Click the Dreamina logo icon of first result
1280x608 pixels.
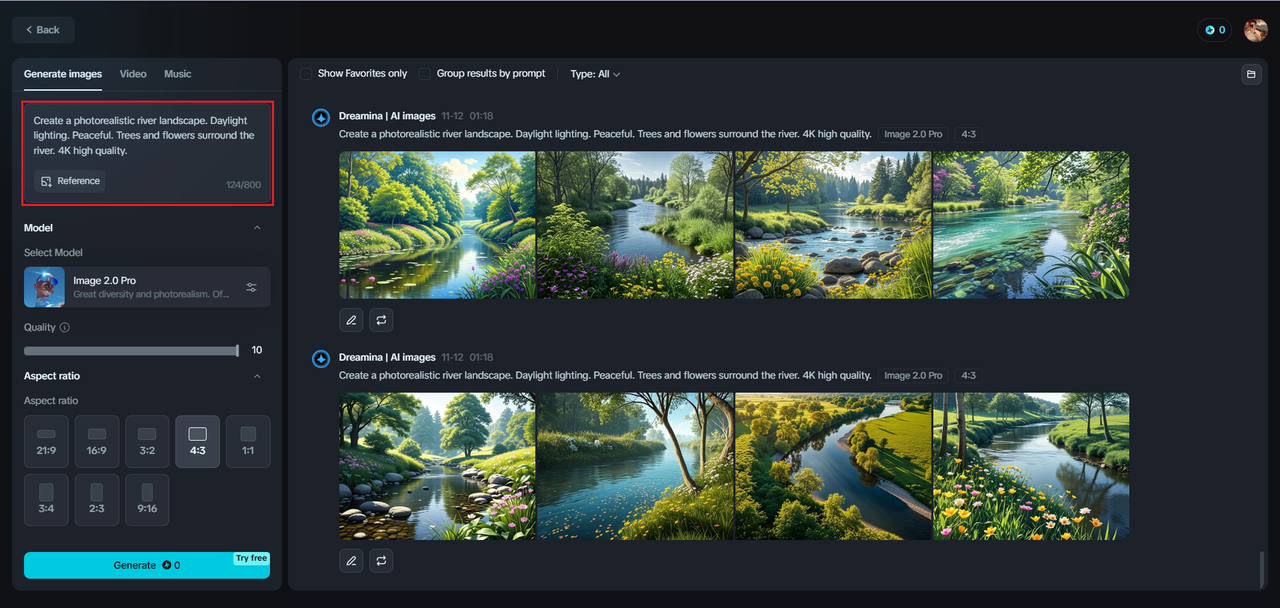click(x=321, y=117)
